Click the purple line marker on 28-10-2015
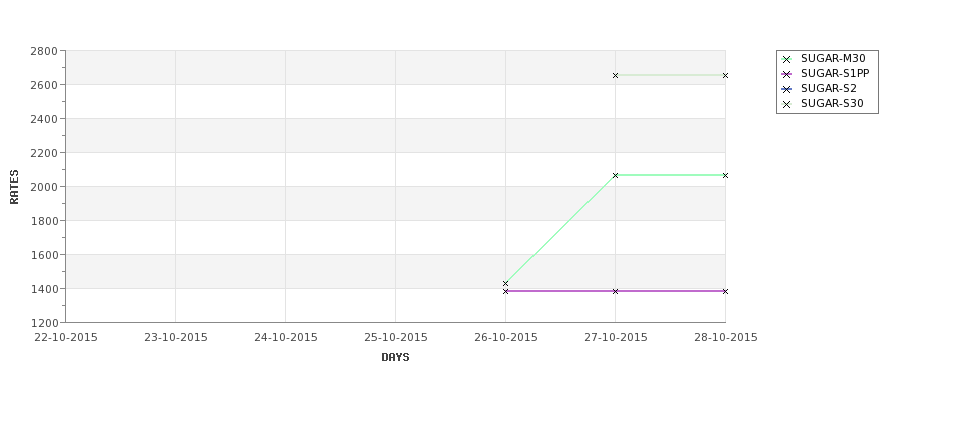The image size is (975, 429). pyautogui.click(x=725, y=291)
